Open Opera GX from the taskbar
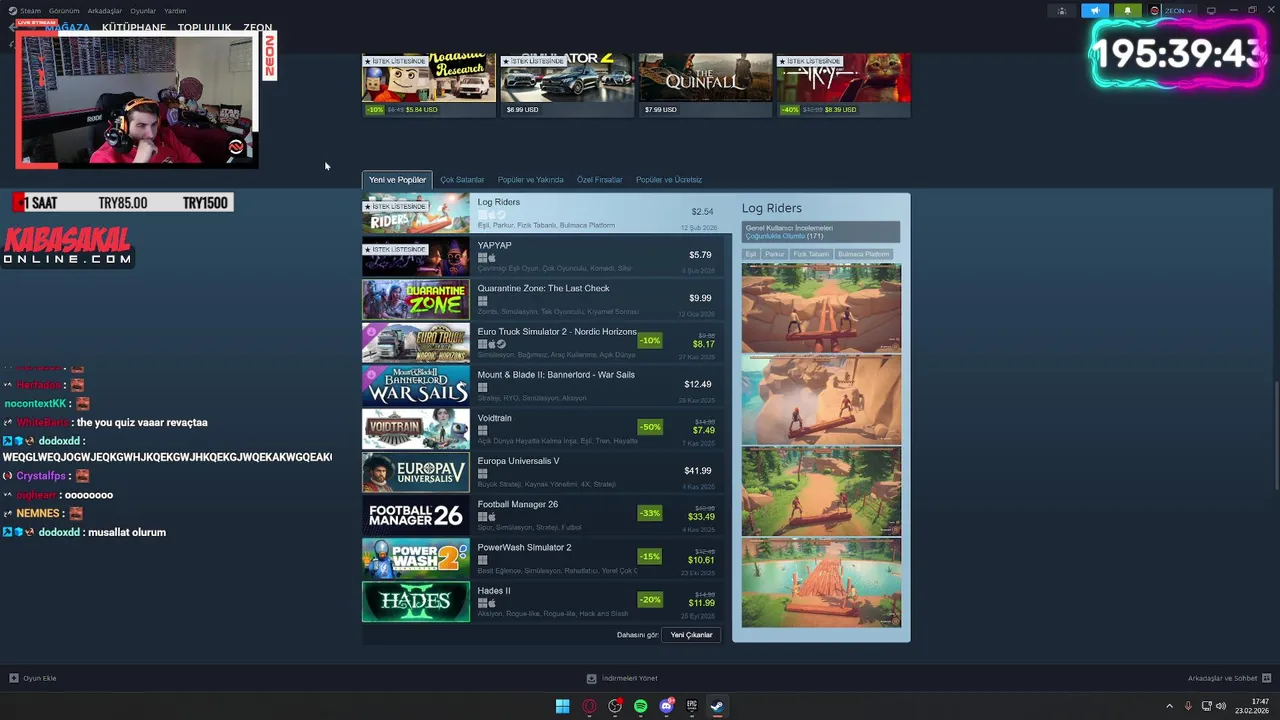This screenshot has height=720, width=1280. coord(589,706)
